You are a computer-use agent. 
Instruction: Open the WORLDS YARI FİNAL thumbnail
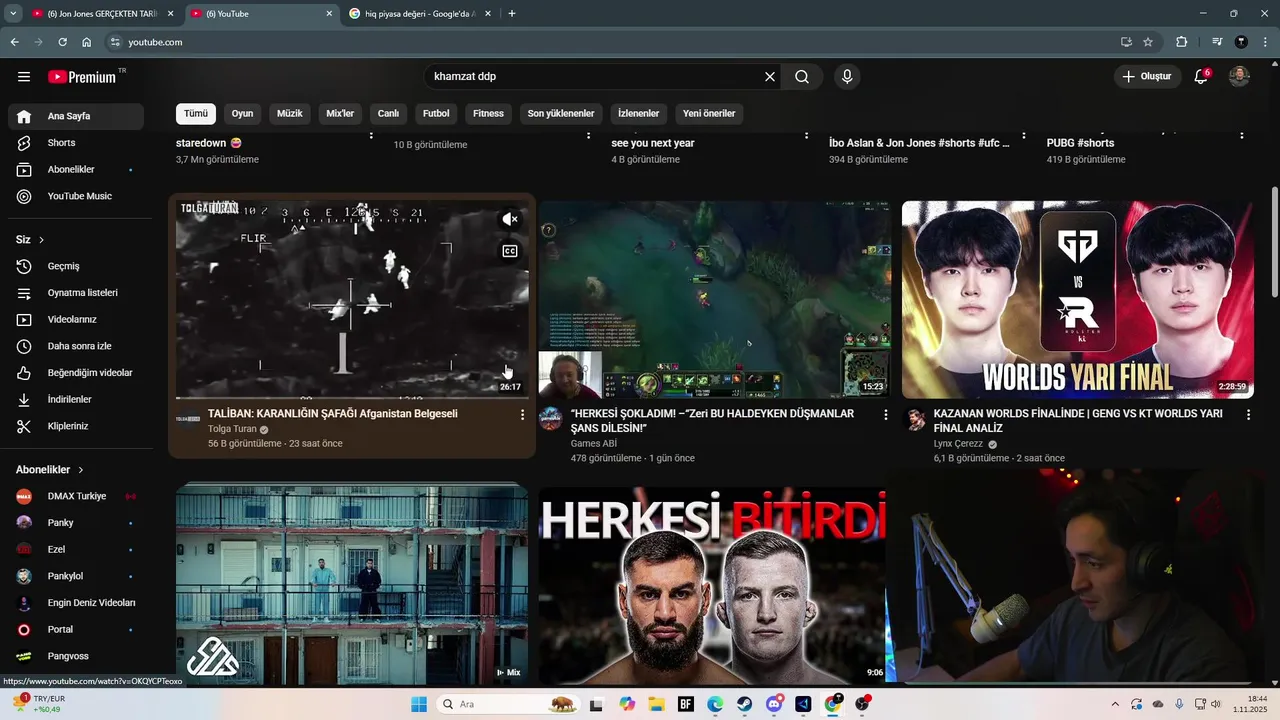click(1078, 299)
